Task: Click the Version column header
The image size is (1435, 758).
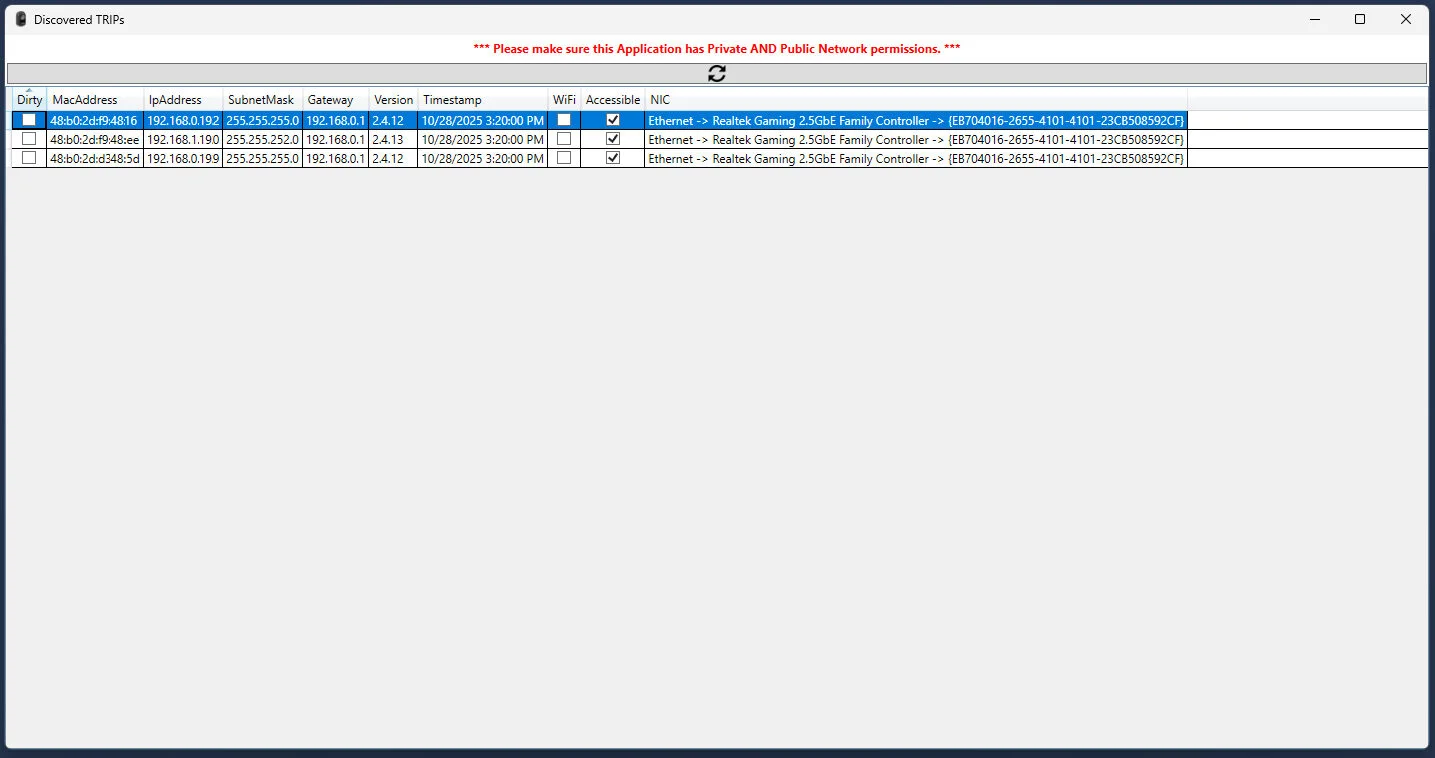Action: click(x=393, y=100)
